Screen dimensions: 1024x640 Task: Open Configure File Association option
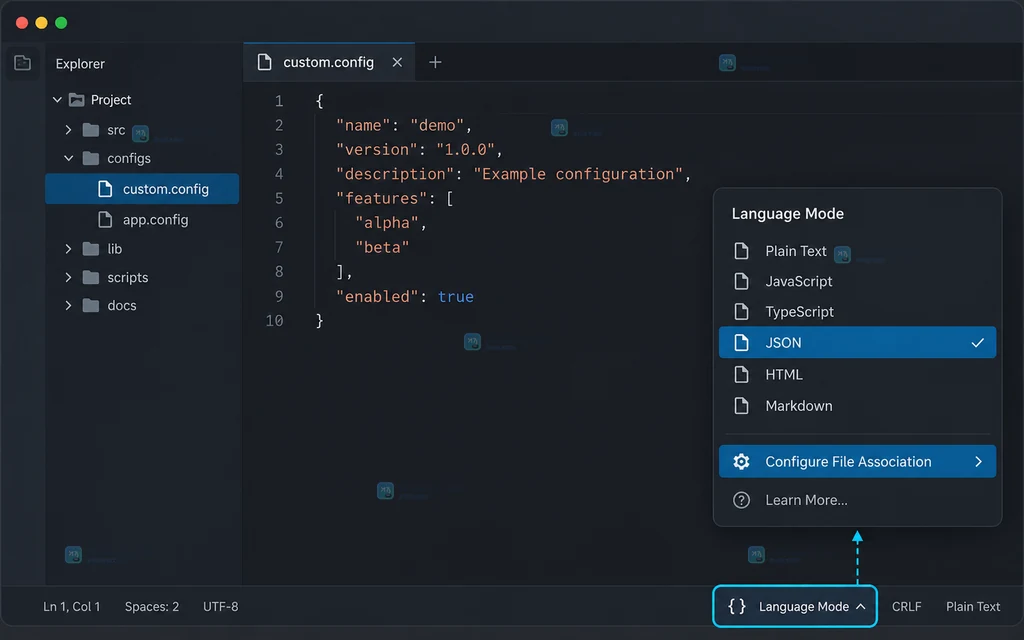pyautogui.click(x=857, y=462)
